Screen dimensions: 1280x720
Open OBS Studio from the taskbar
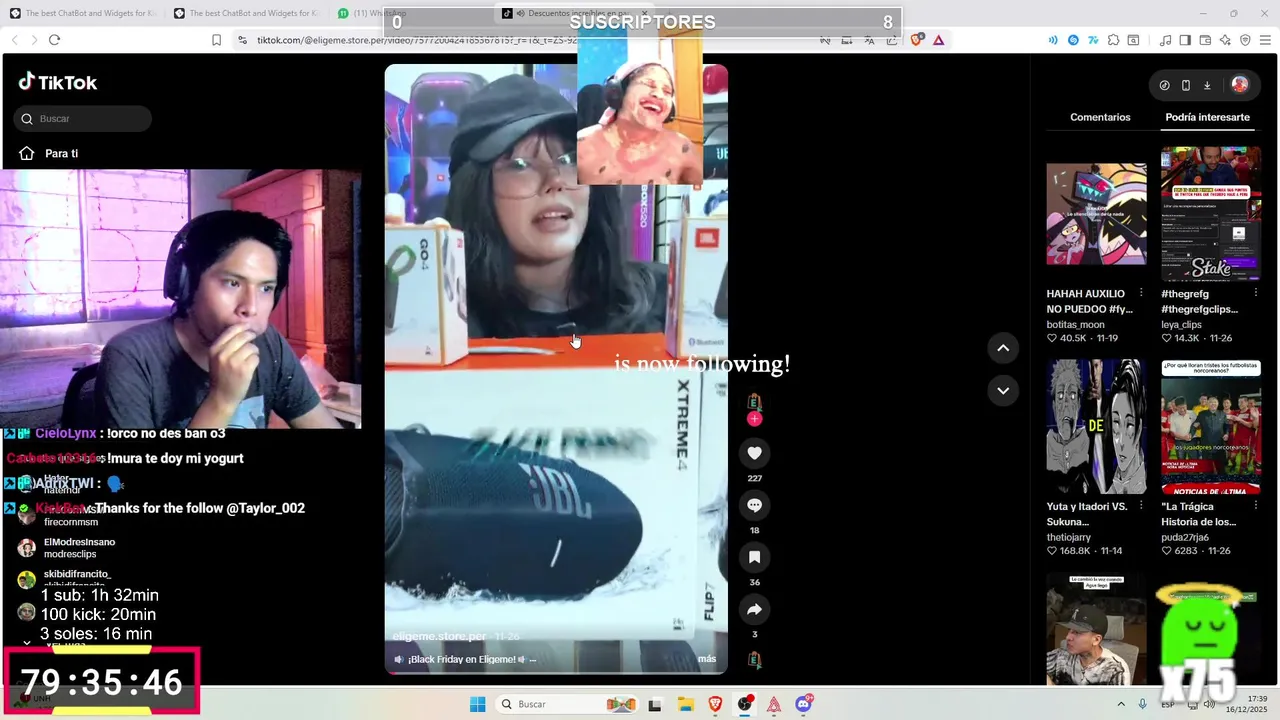[x=745, y=704]
